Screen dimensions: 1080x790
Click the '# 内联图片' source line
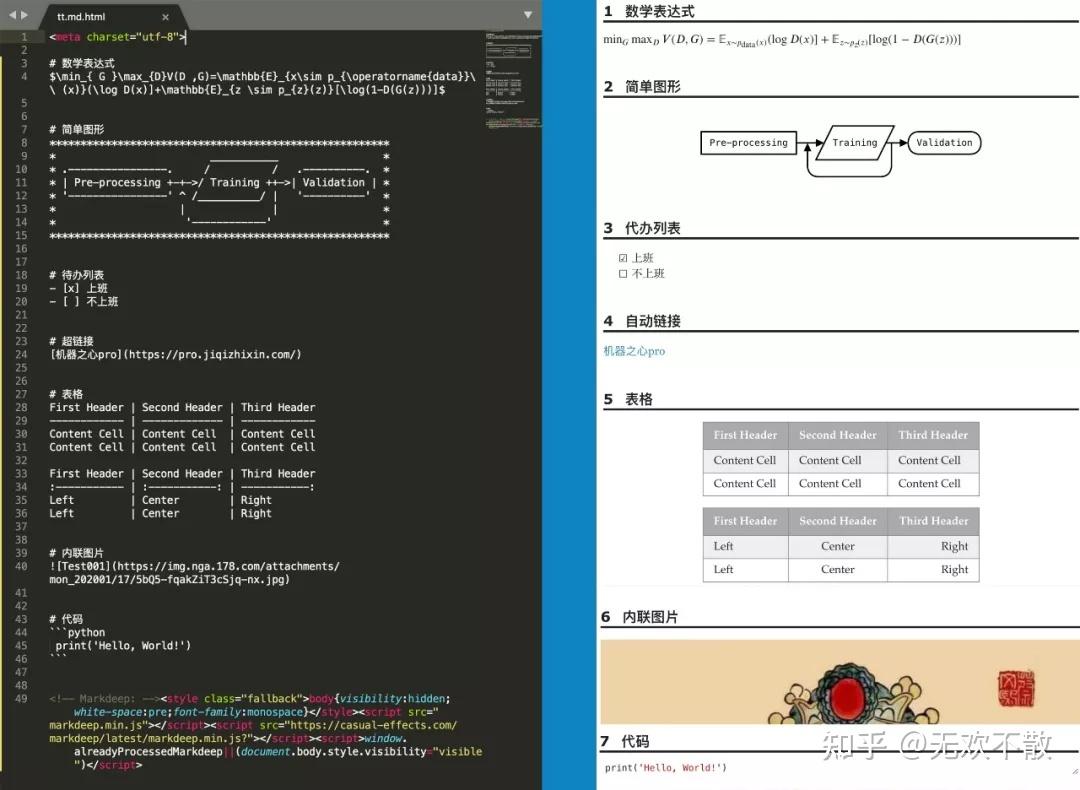[76, 552]
